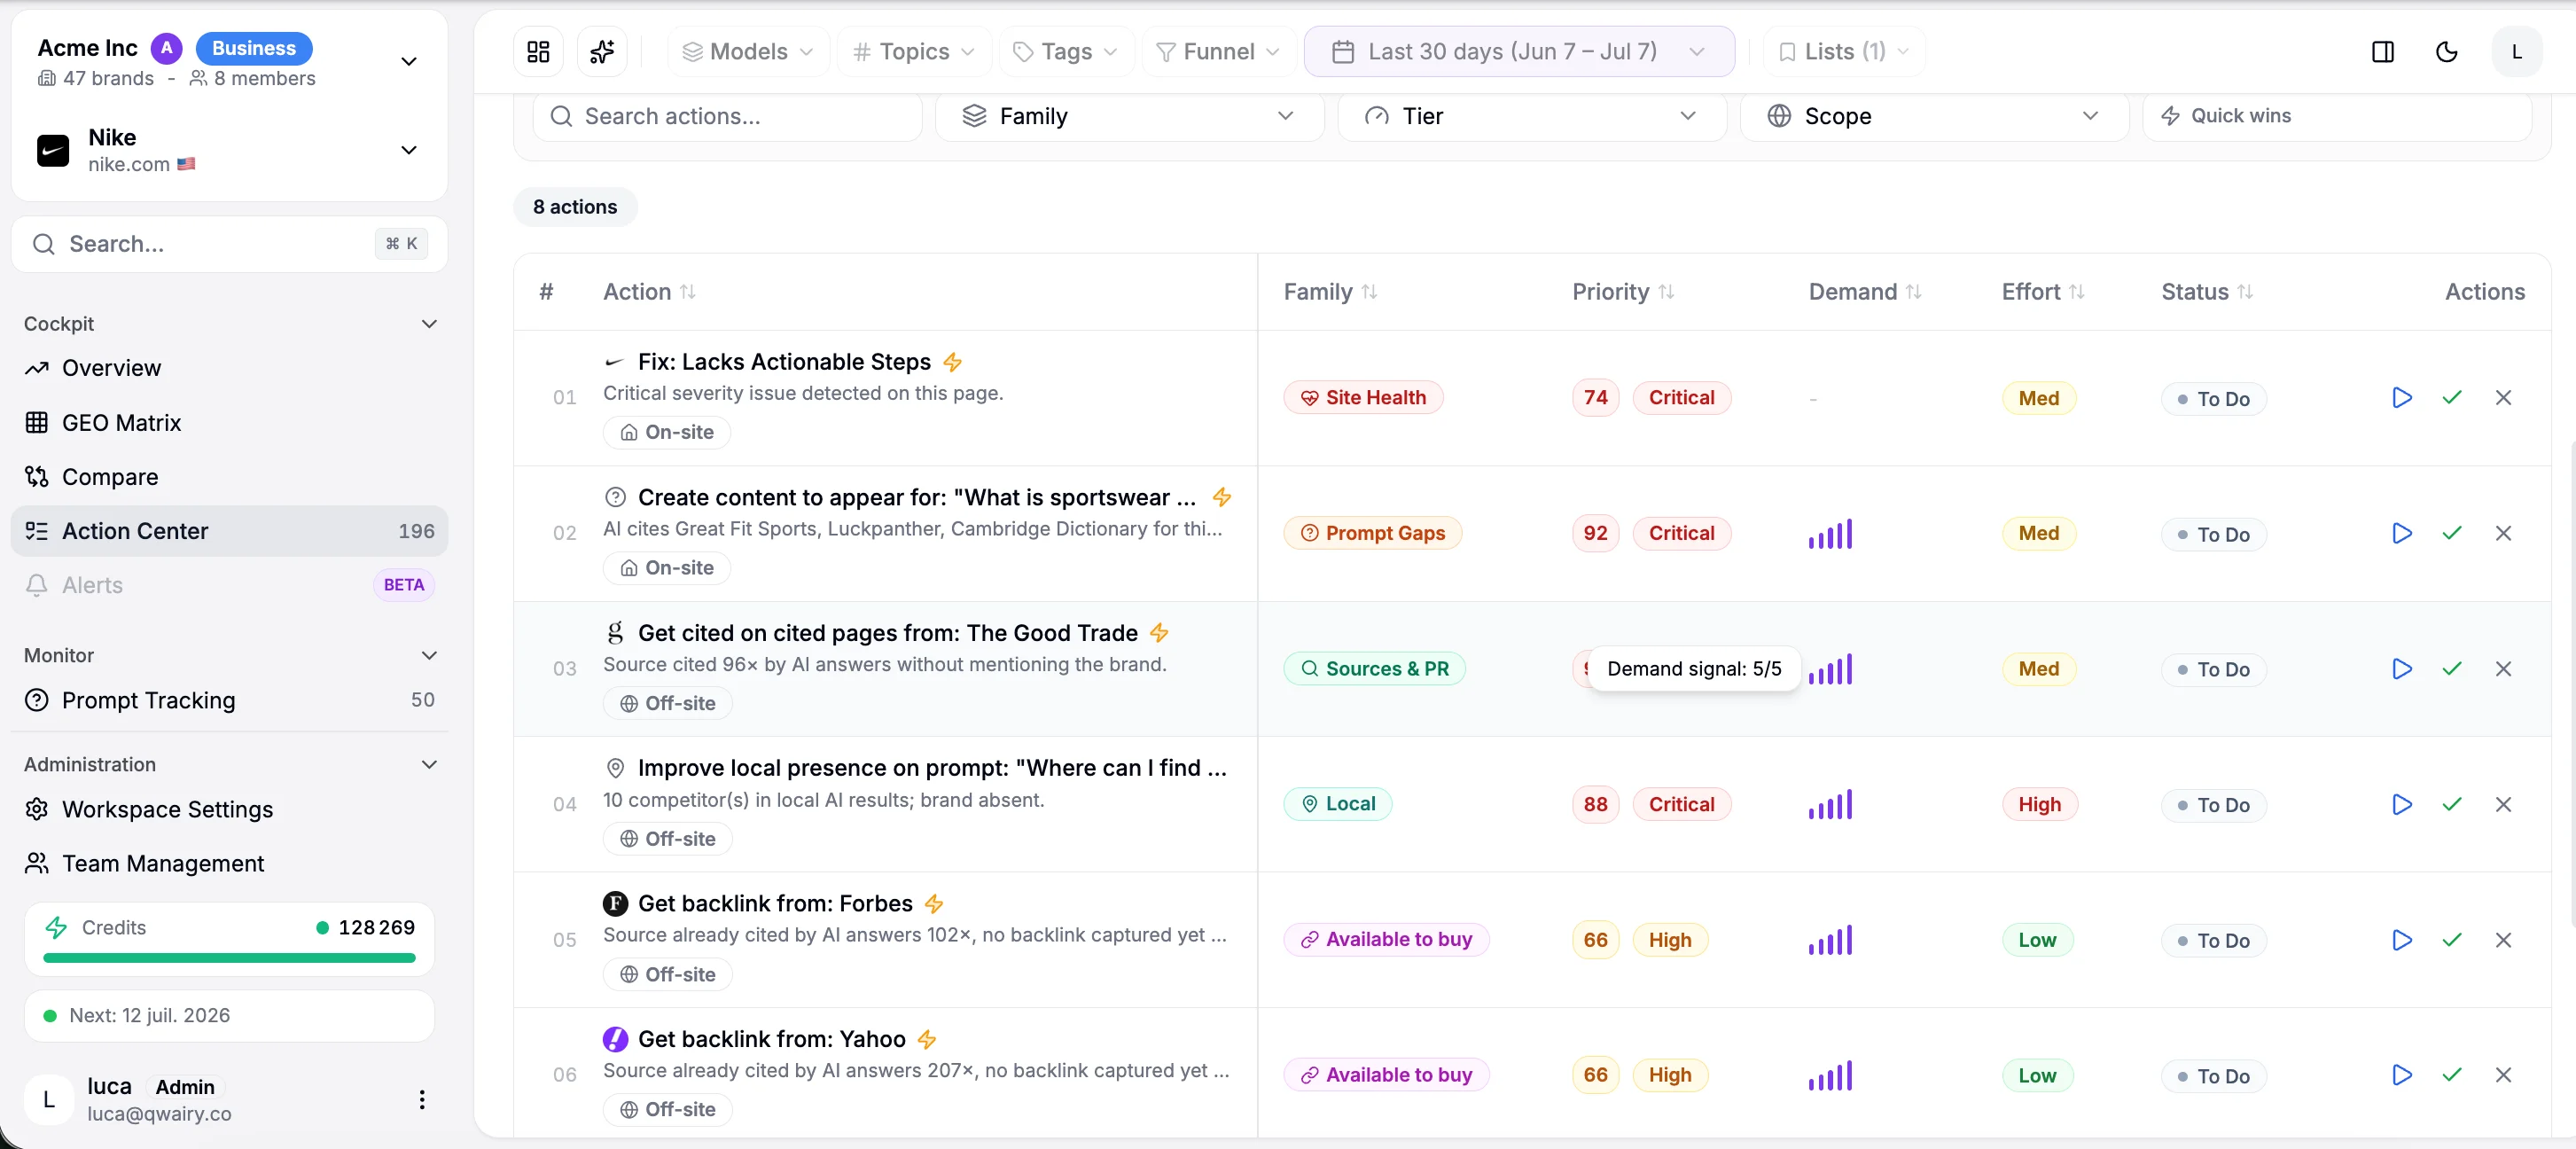Open the Topics filter dropdown
Viewport: 2576px width, 1149px height.
914,52
